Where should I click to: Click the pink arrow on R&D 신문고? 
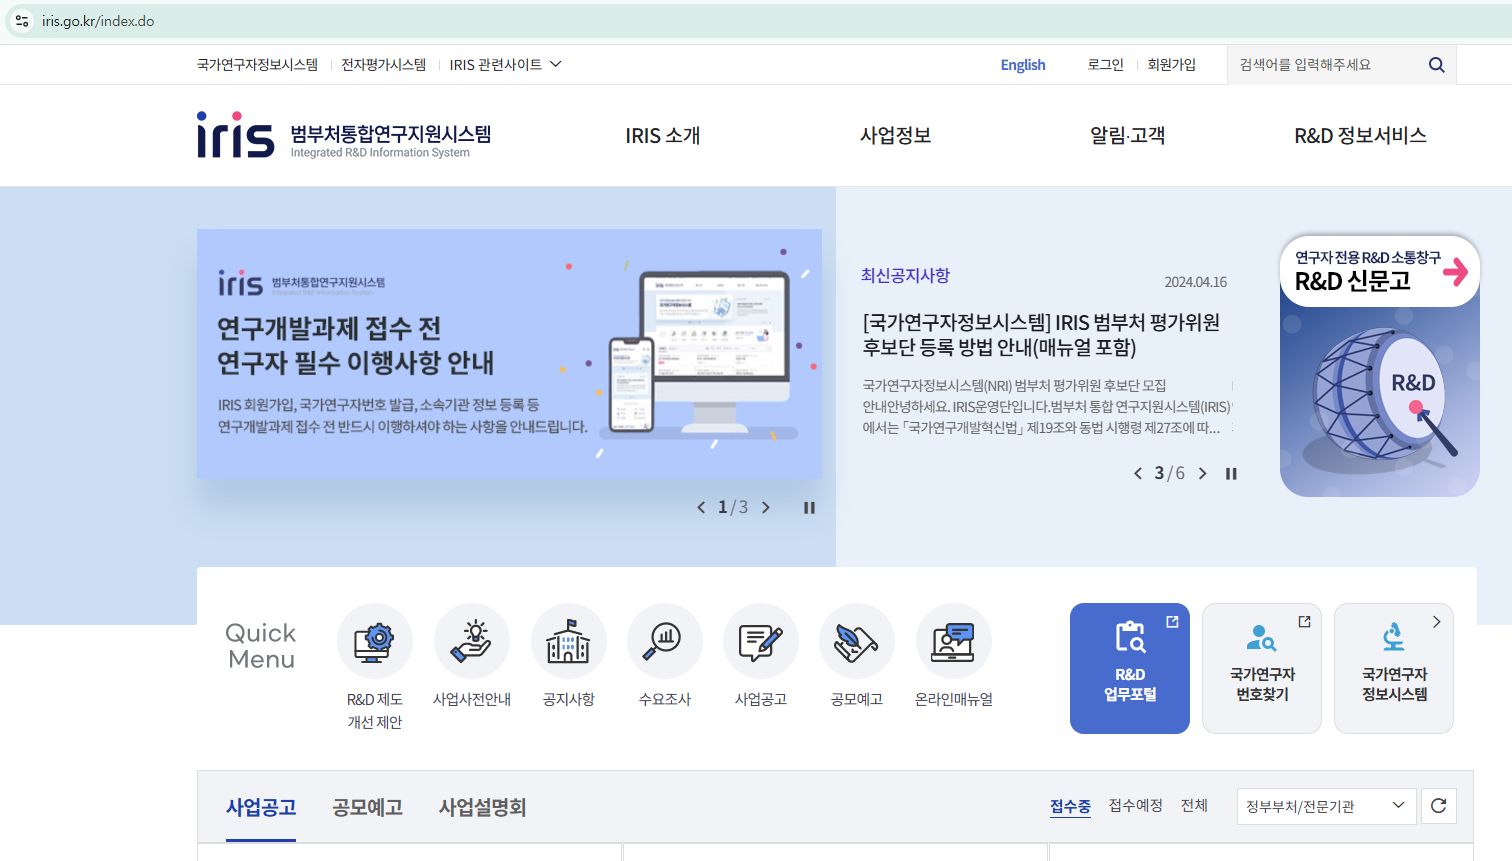[1456, 271]
